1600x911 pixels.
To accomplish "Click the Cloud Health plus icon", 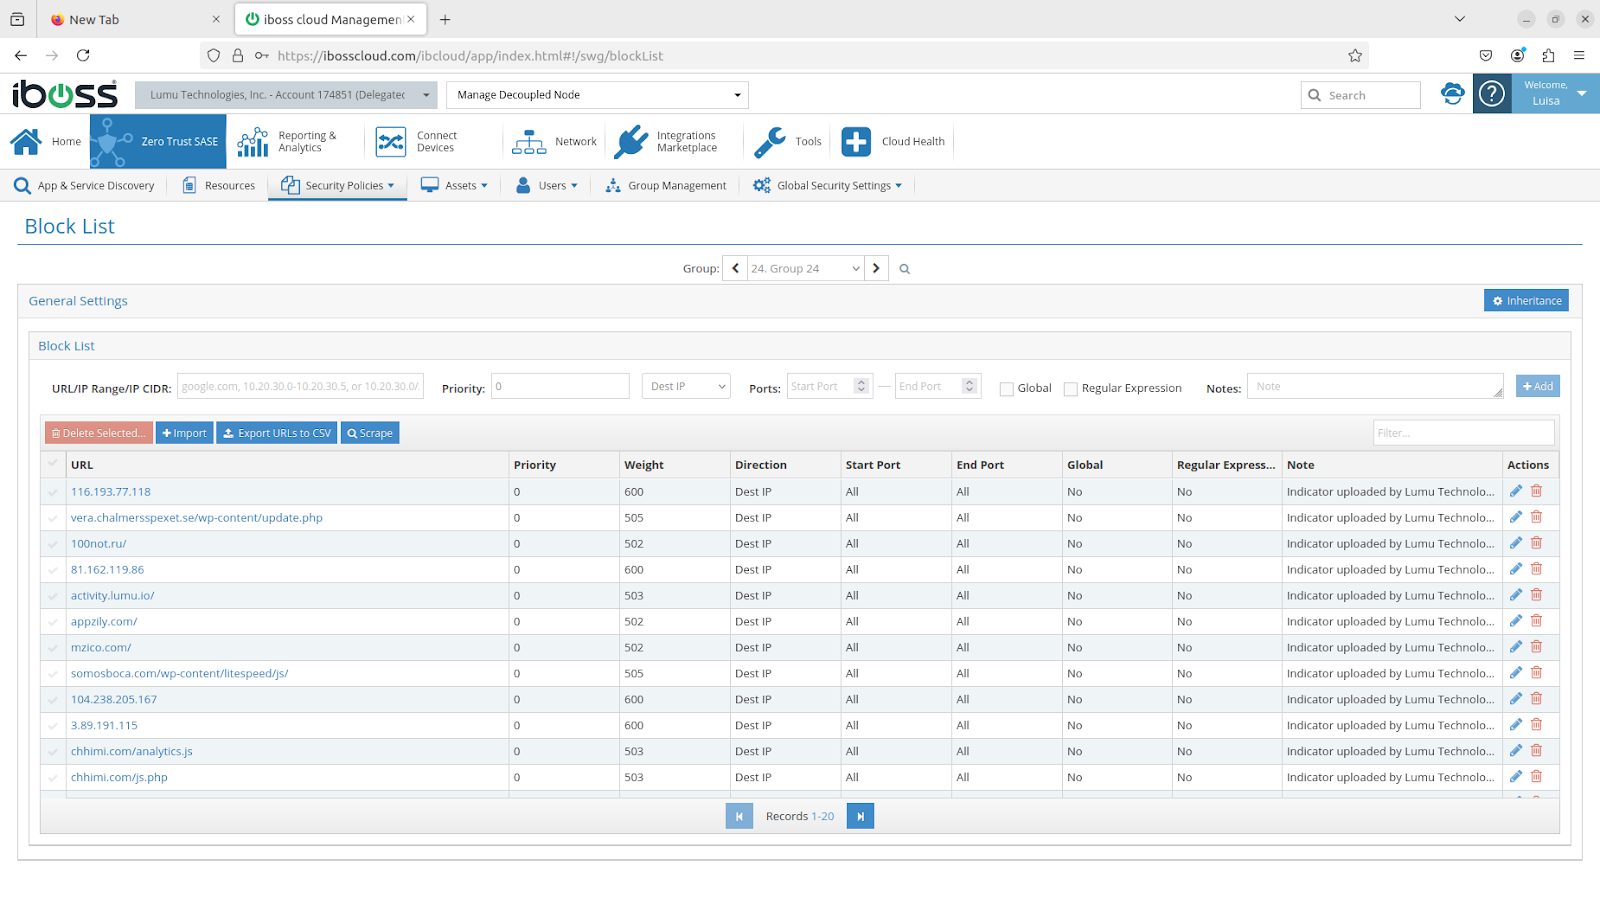I will [856, 142].
